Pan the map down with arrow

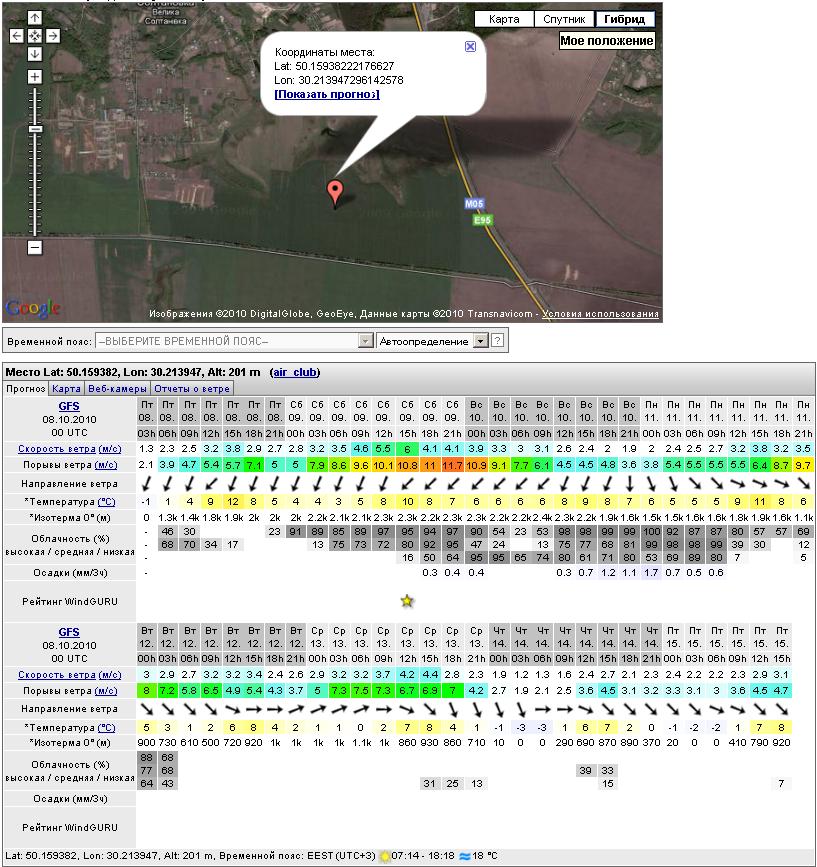pos(35,54)
